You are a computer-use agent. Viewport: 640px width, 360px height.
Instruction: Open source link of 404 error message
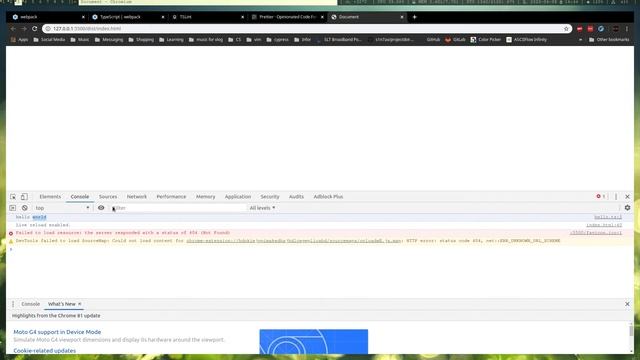pyautogui.click(x=596, y=233)
